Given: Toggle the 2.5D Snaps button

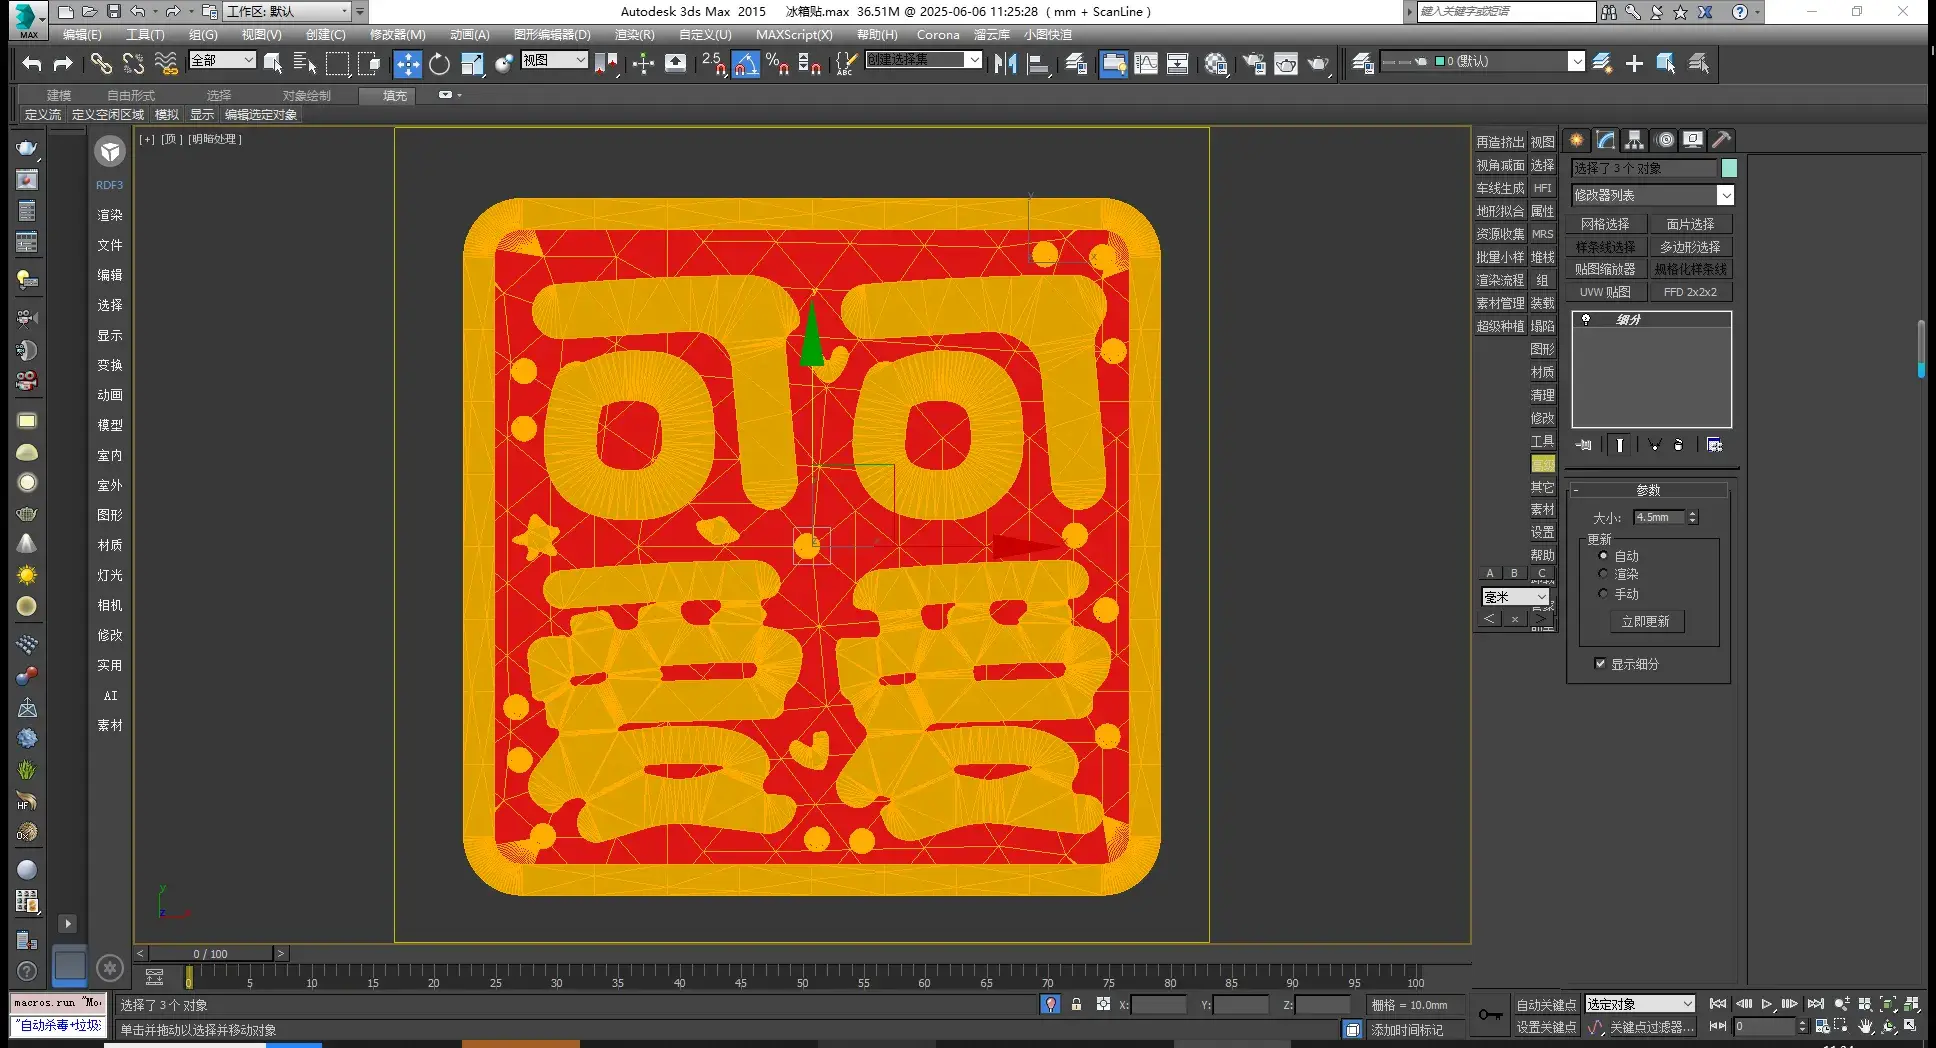Looking at the screenshot, I should 714,64.
